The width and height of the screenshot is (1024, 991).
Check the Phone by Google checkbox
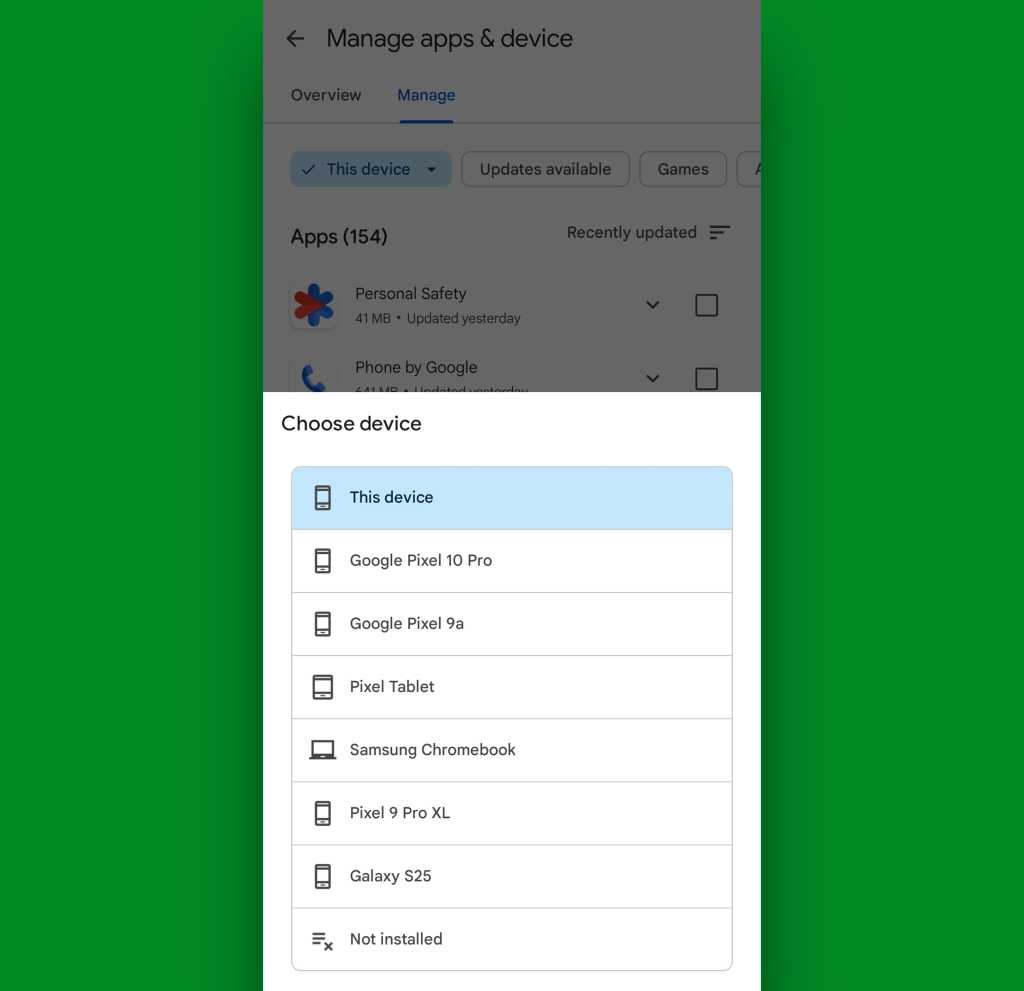coord(707,379)
